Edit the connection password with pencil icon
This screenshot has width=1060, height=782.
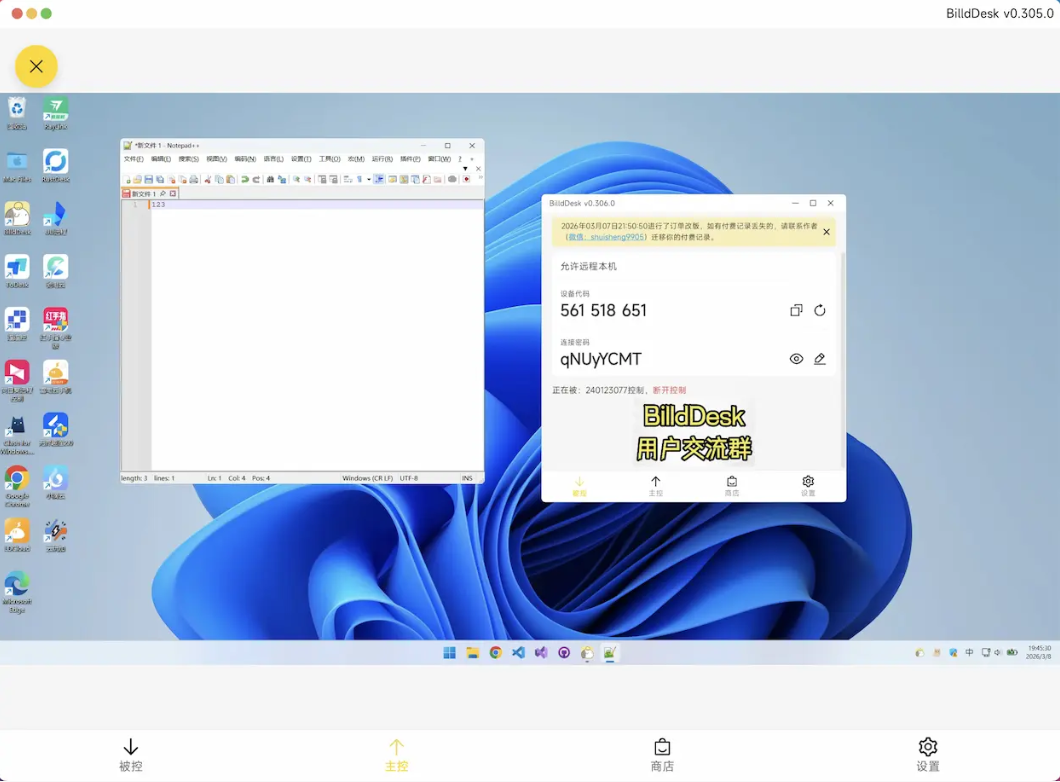click(820, 359)
